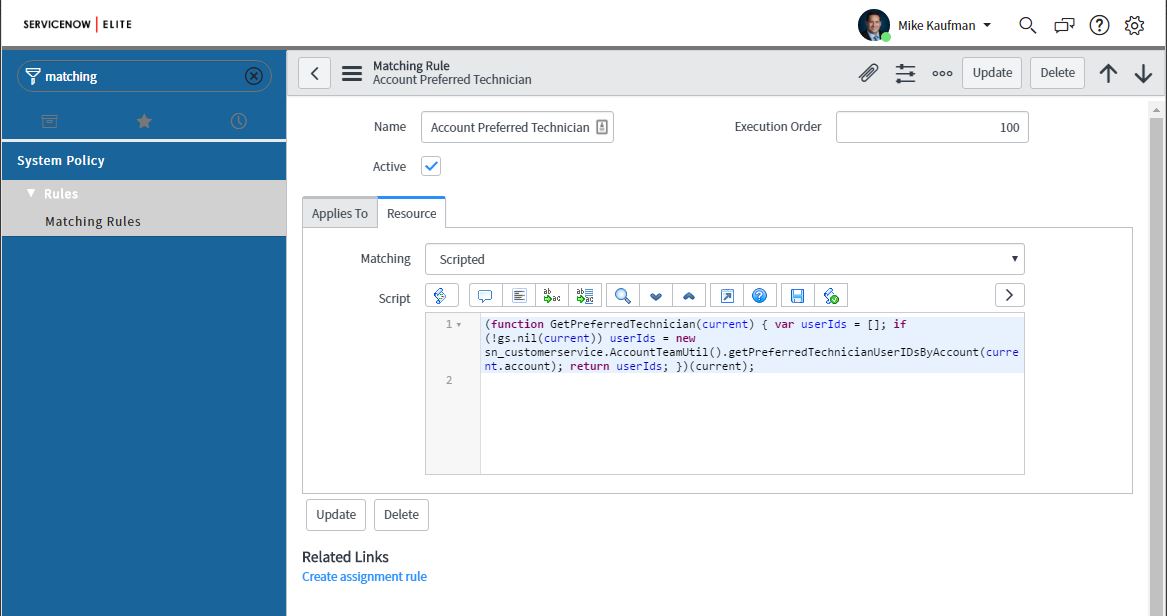Open script help documentation icon
The height and width of the screenshot is (616, 1167).
[759, 294]
